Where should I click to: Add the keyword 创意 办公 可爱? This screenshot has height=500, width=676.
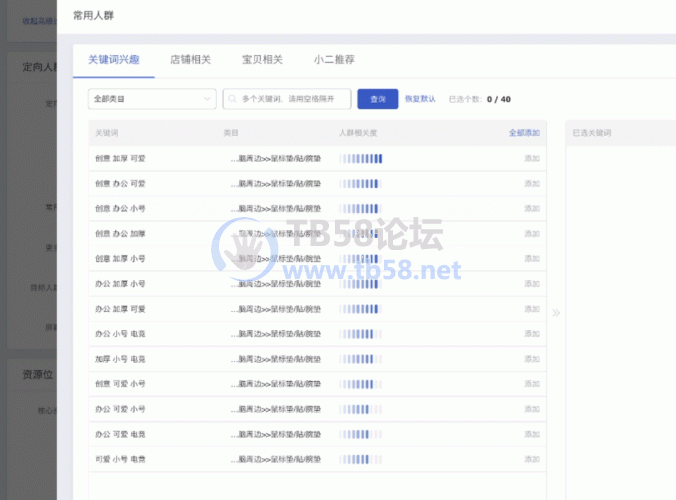point(532,183)
